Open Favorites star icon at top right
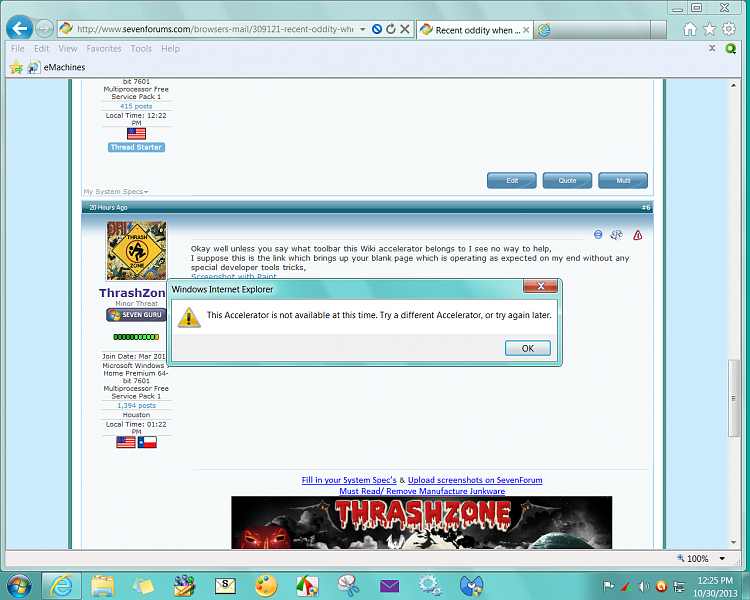Image resolution: width=750 pixels, height=600 pixels. pyautogui.click(x=709, y=29)
